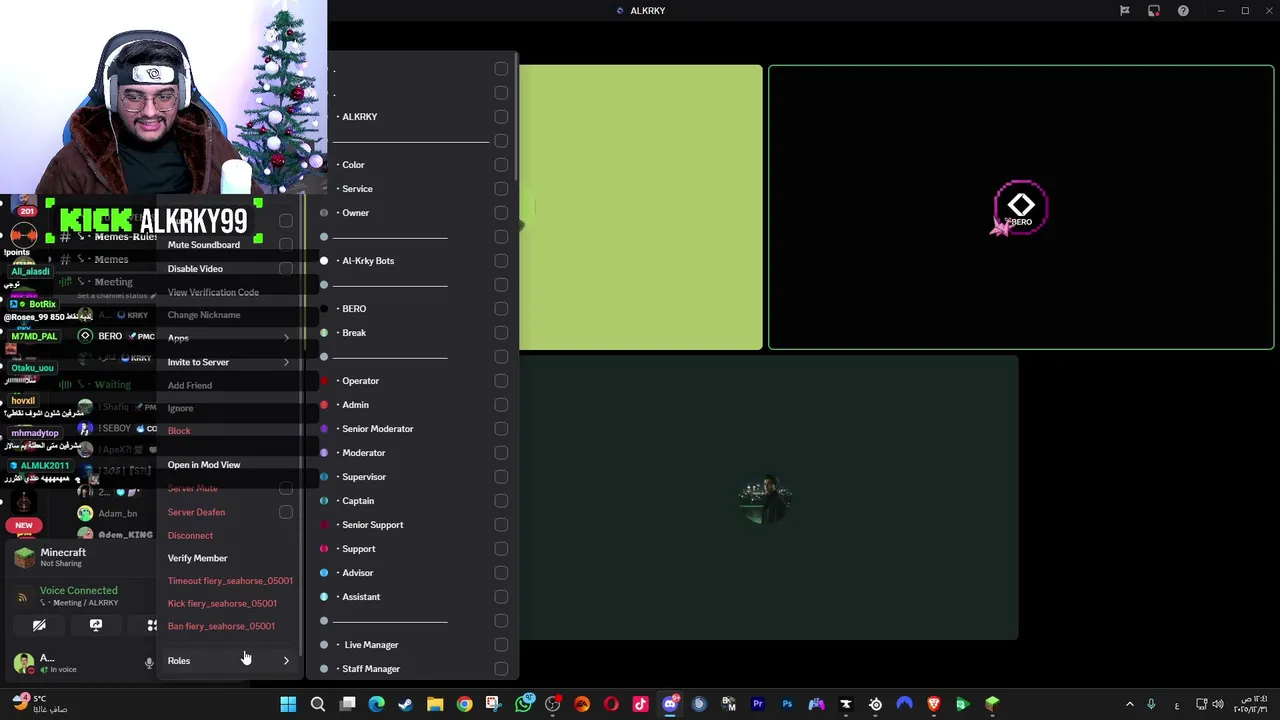
Task: Click the roles list scrollbar
Action: (516, 115)
